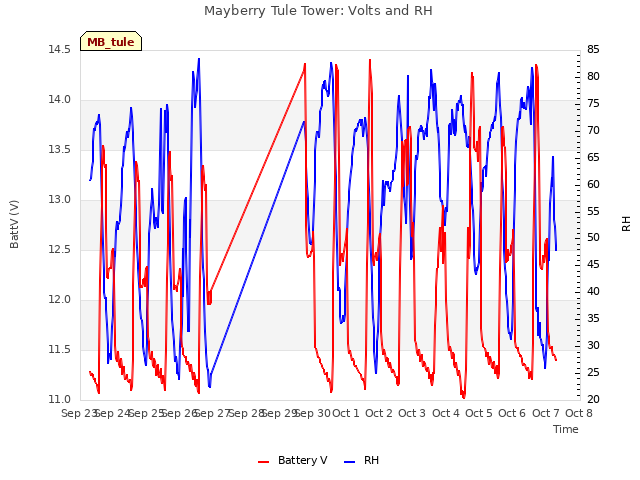Click the 45 RH tick label

(593, 265)
